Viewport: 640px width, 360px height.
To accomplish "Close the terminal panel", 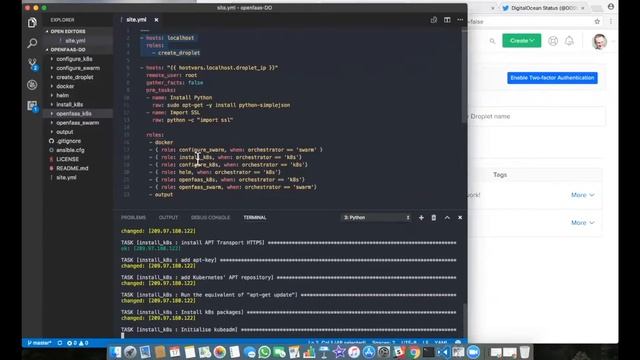I will [460, 218].
